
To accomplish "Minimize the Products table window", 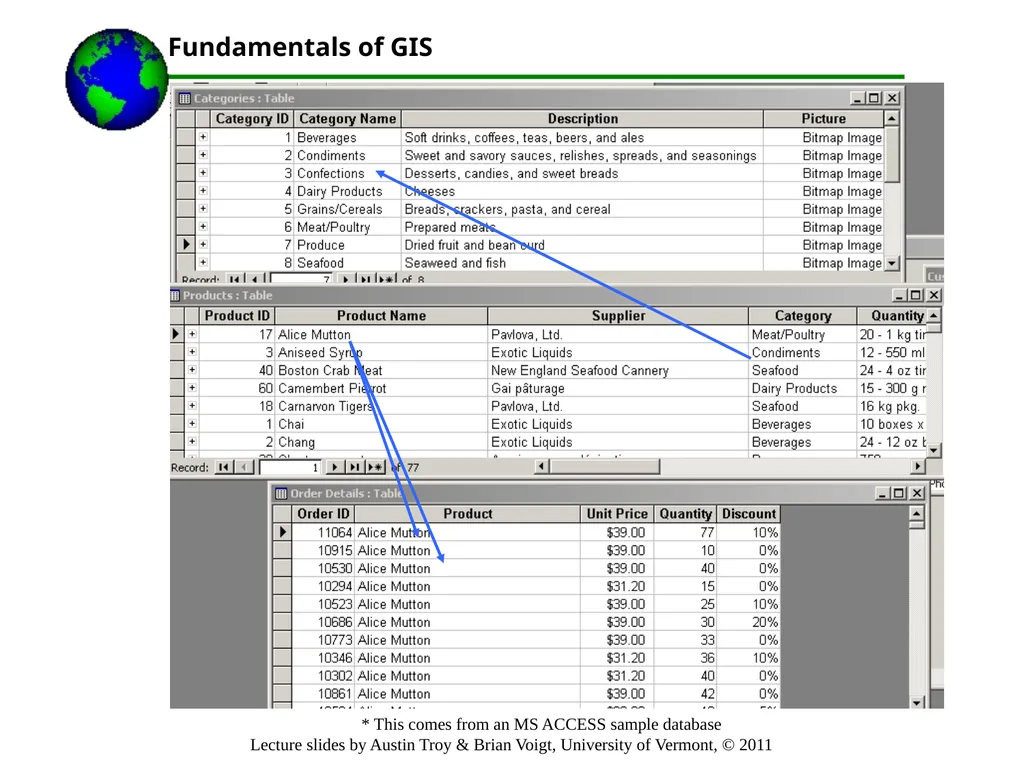I will click(x=901, y=295).
